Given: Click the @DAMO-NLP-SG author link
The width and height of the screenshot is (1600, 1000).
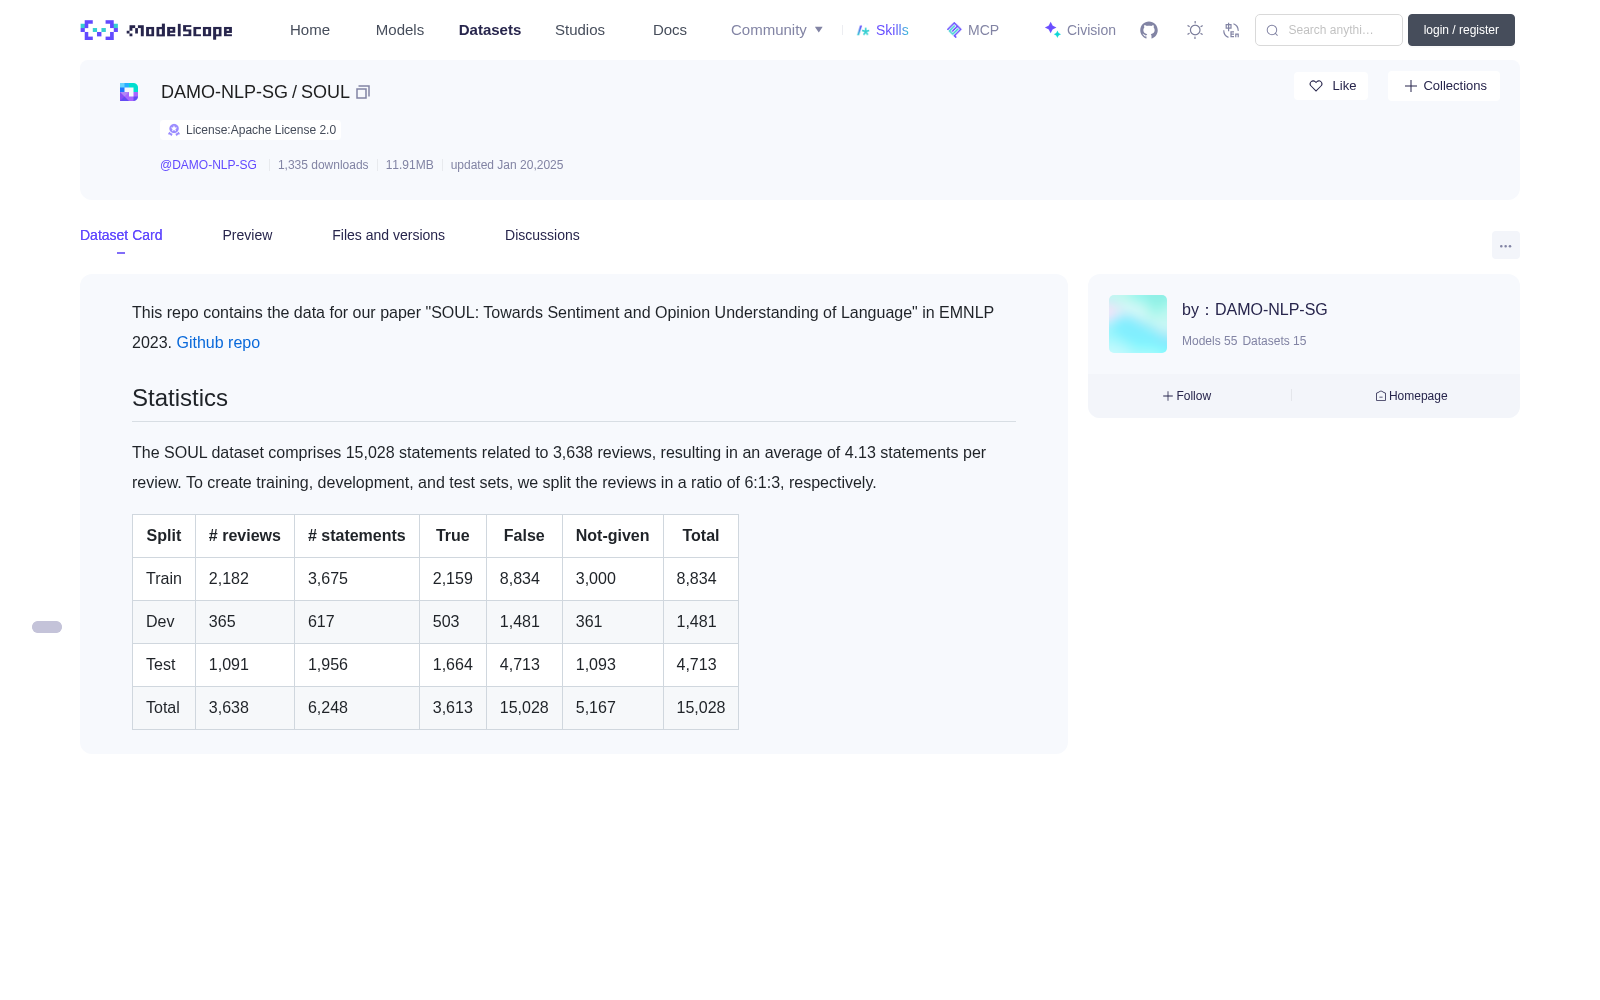Looking at the screenshot, I should pos(208,165).
